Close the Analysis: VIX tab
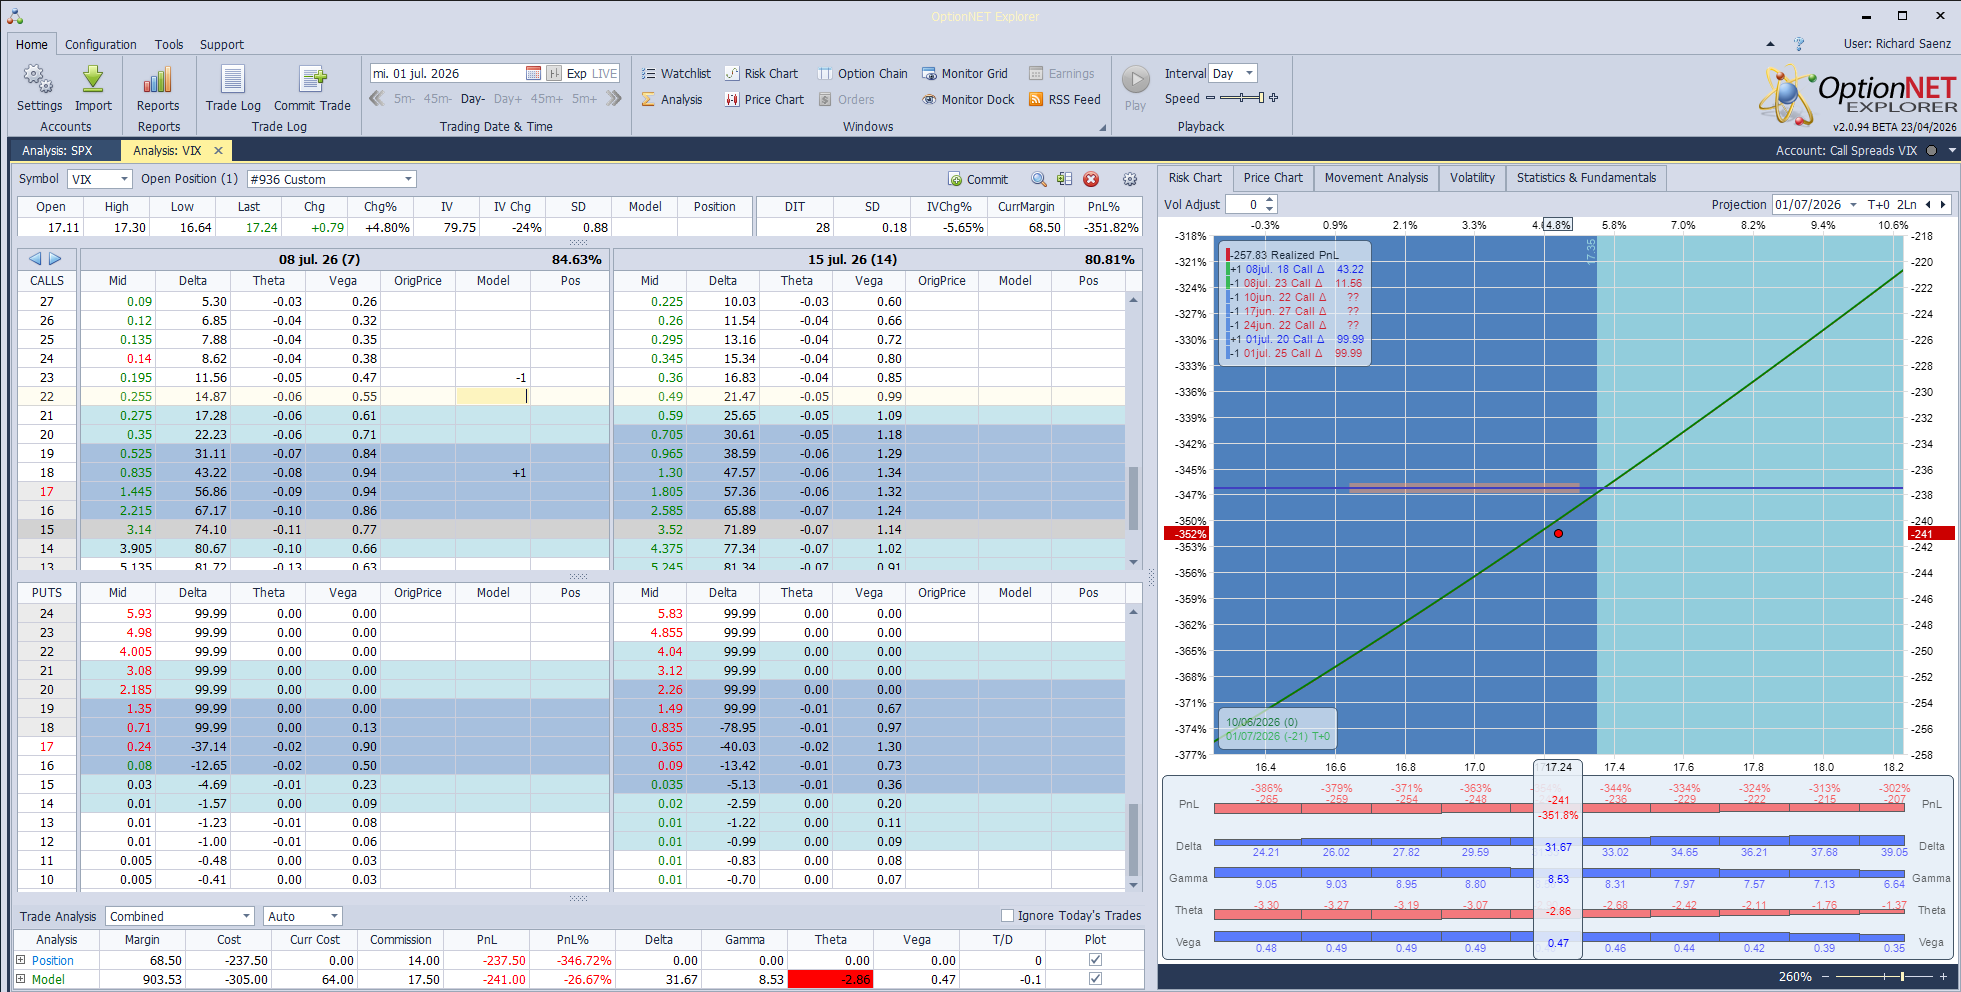 pos(218,150)
